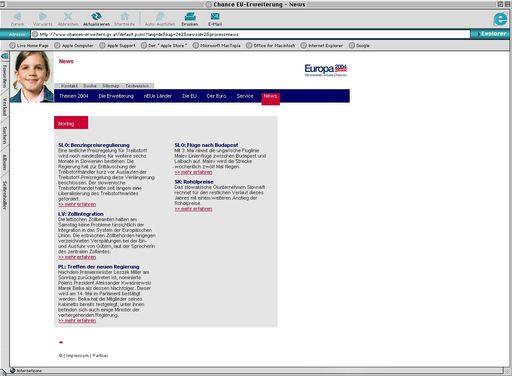Open the Verlauf side tab

[x=5, y=107]
